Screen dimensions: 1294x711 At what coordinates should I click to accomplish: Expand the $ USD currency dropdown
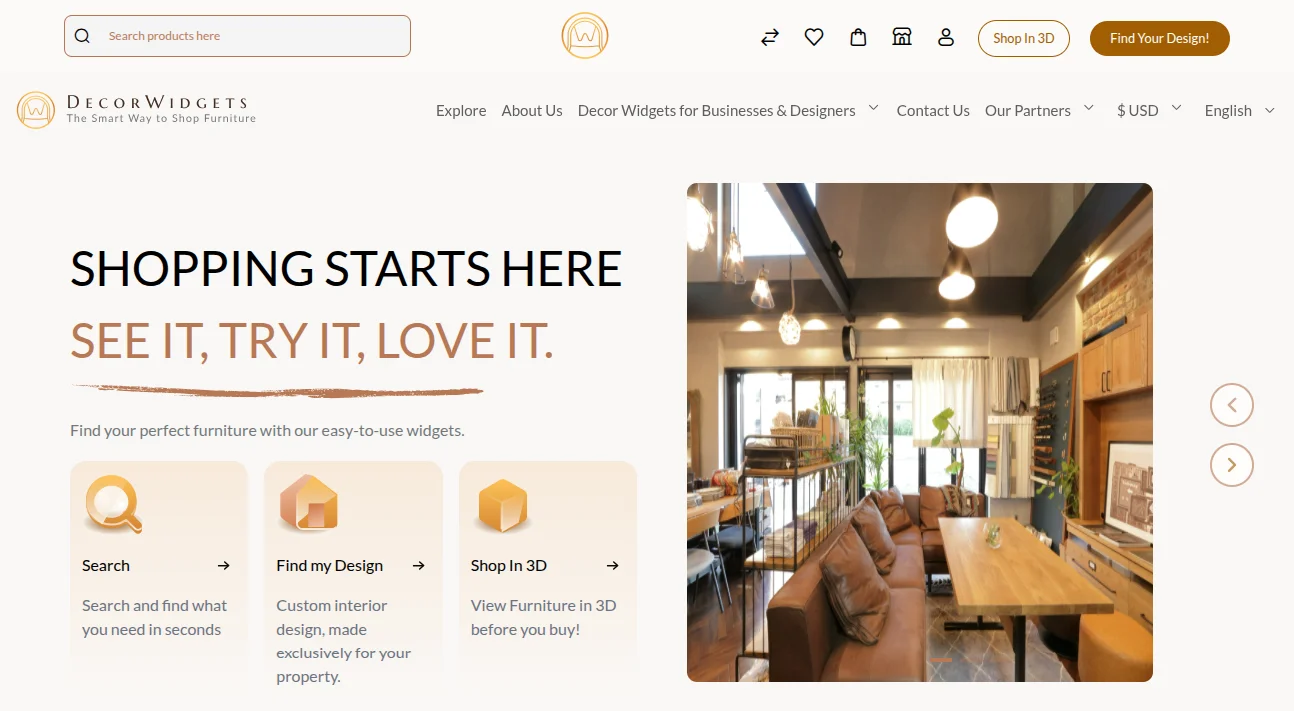coord(1149,110)
